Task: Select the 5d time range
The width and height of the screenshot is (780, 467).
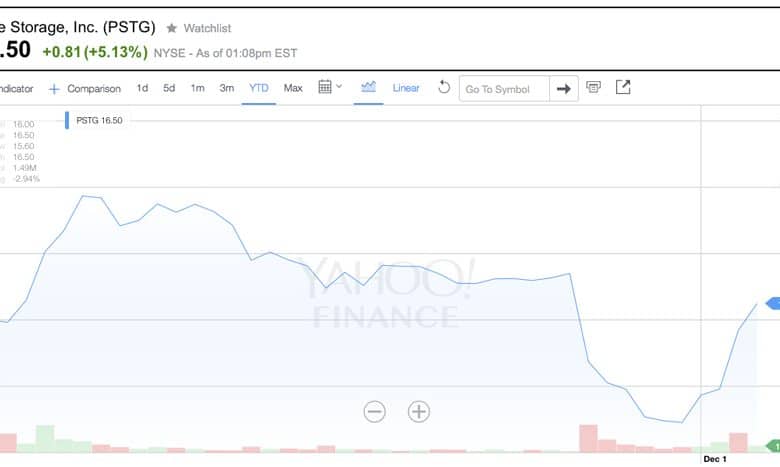Action: 169,88
